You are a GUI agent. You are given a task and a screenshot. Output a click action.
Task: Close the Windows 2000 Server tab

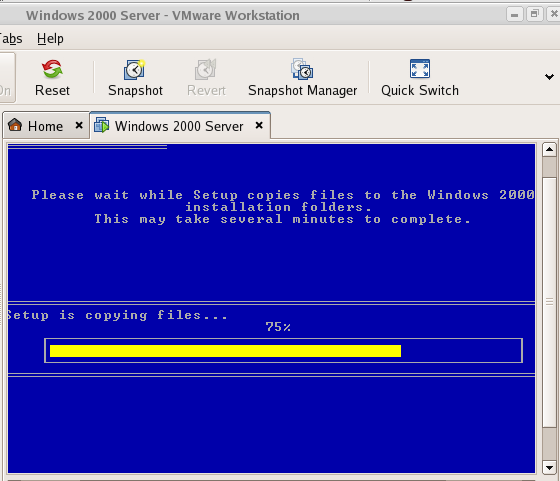pos(259,125)
